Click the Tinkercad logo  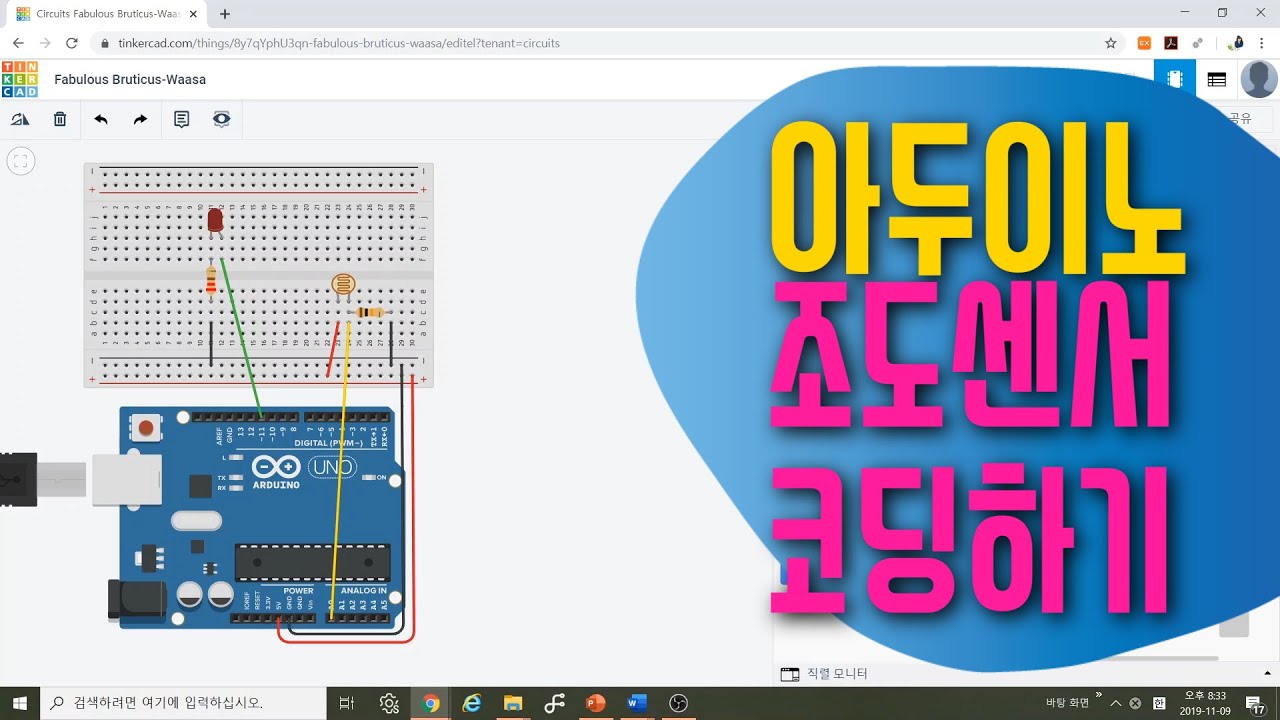click(x=20, y=79)
